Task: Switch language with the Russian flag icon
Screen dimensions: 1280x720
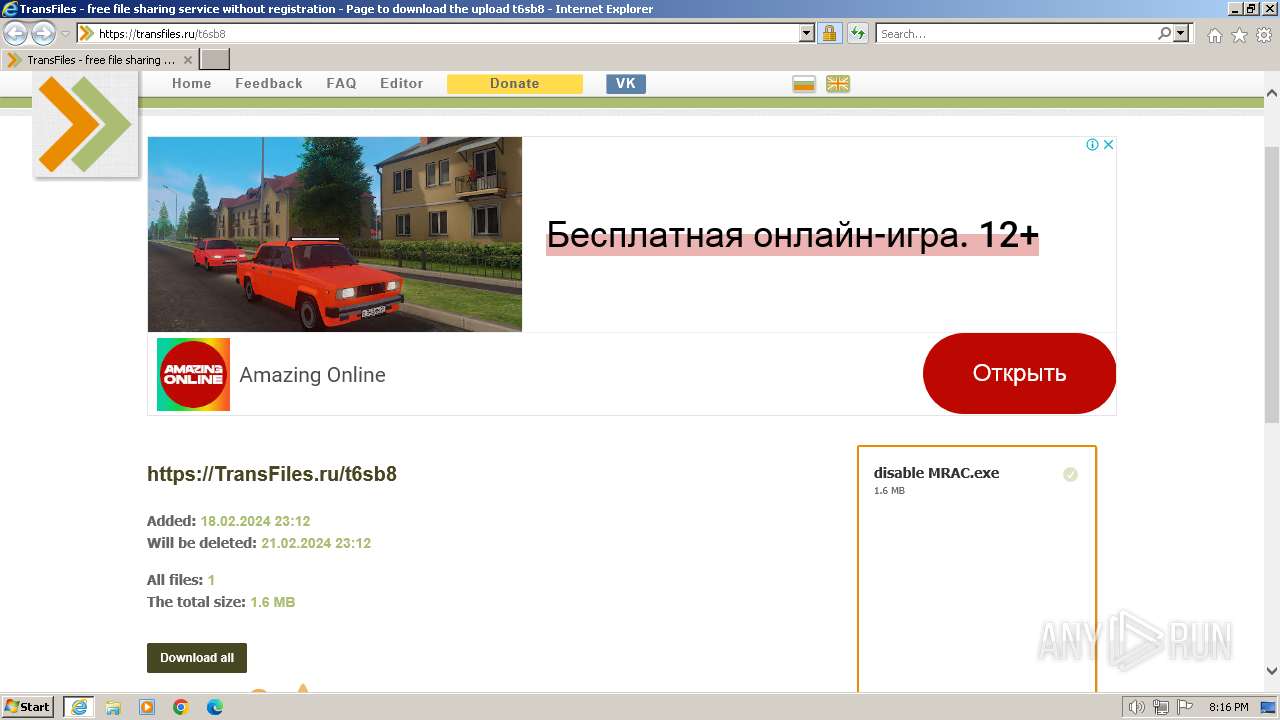Action: [x=804, y=84]
